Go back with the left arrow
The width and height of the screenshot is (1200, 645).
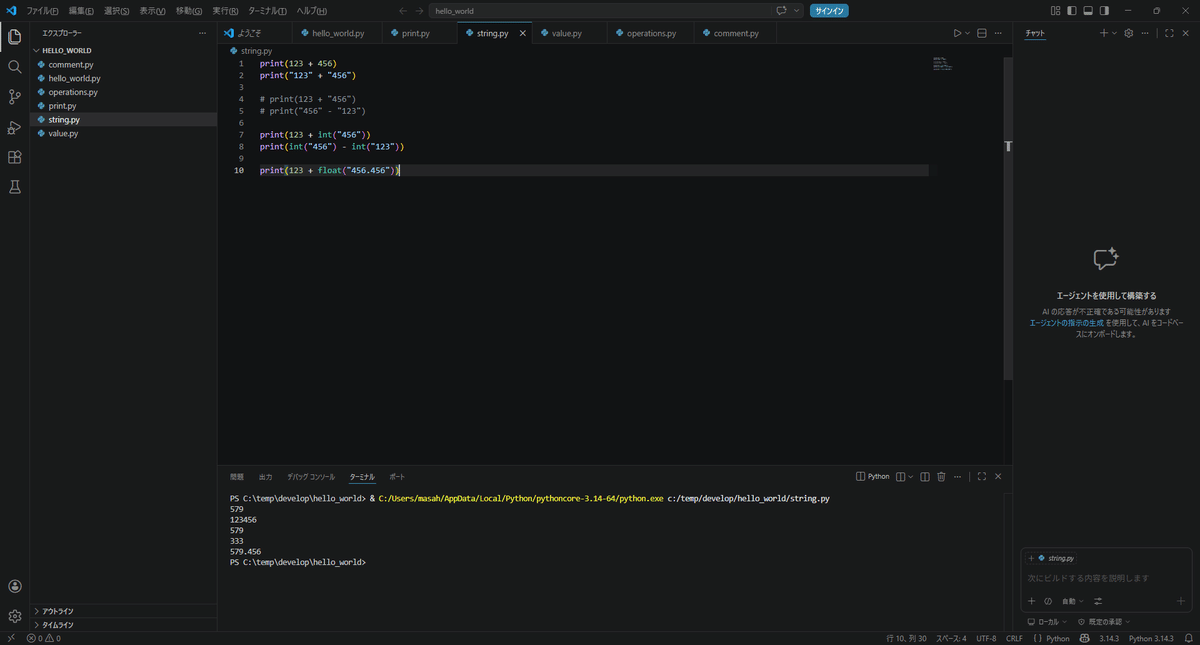click(403, 11)
